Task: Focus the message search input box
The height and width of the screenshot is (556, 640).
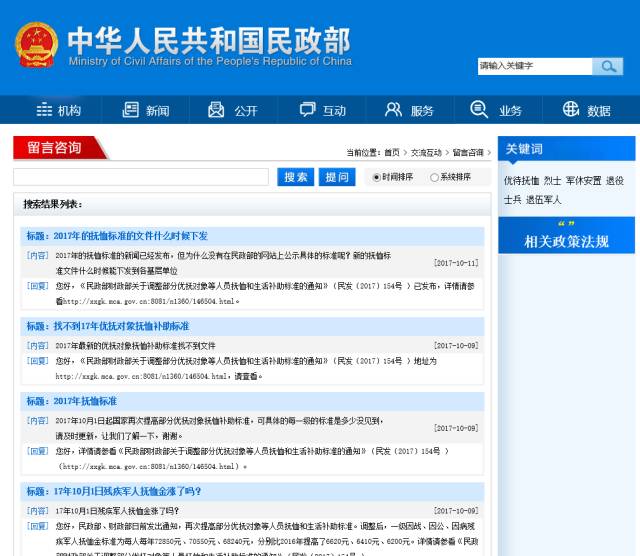Action: pos(141,177)
